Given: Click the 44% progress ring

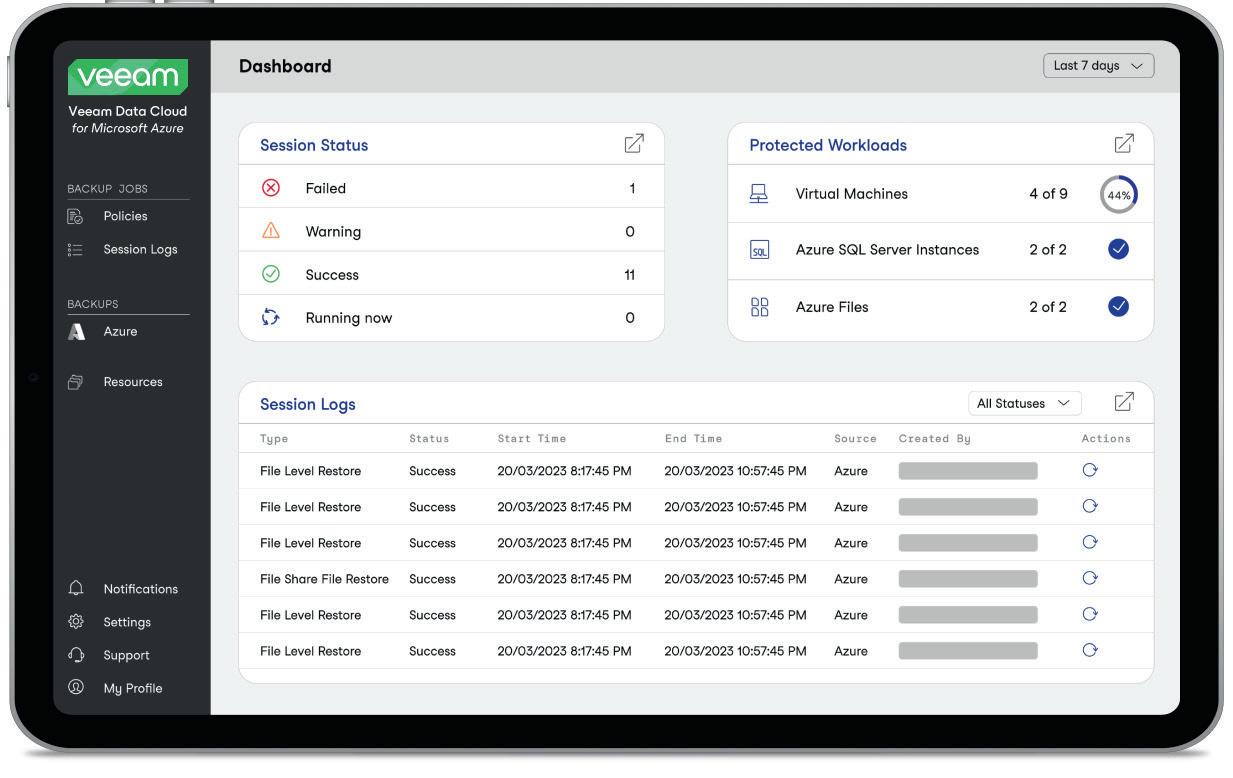Looking at the screenshot, I should click(x=1118, y=195).
